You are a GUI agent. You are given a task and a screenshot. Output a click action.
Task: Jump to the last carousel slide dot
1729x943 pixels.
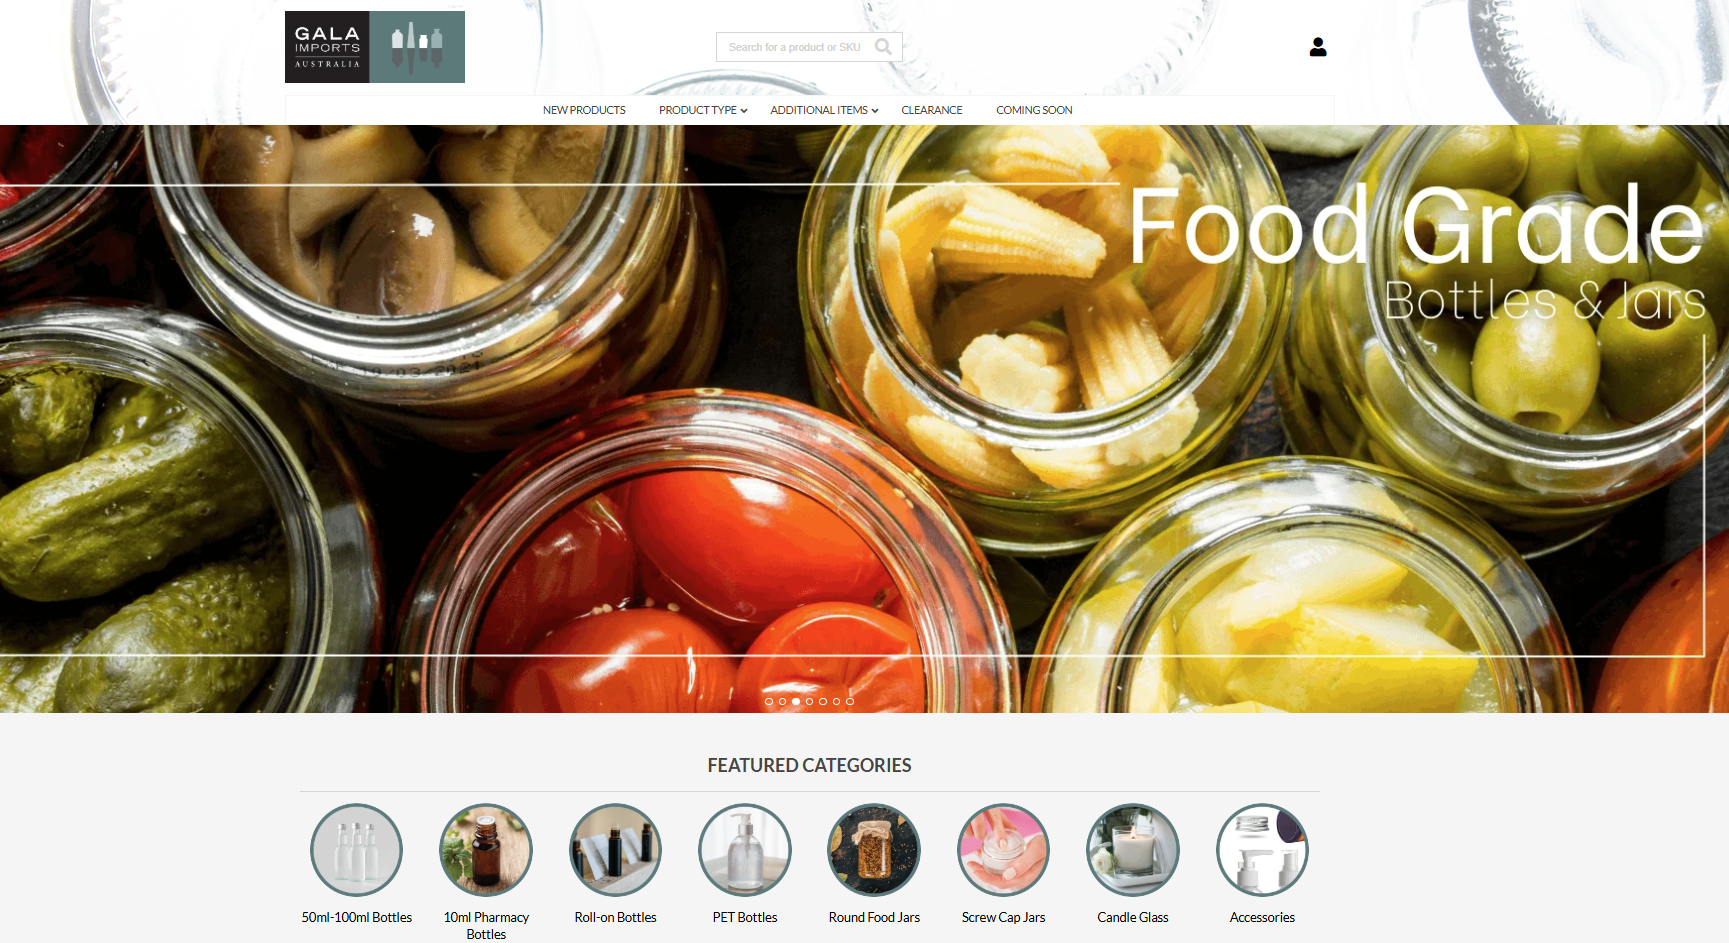click(850, 702)
